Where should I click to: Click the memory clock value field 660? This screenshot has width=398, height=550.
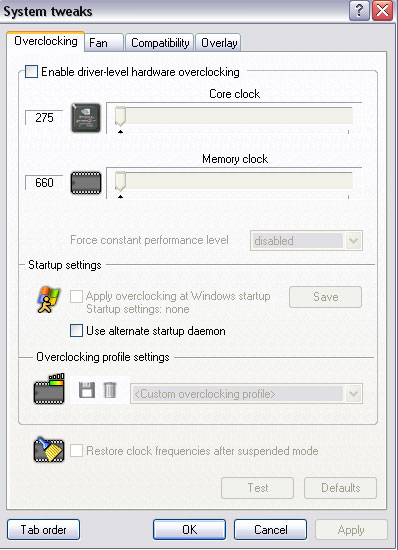44,183
